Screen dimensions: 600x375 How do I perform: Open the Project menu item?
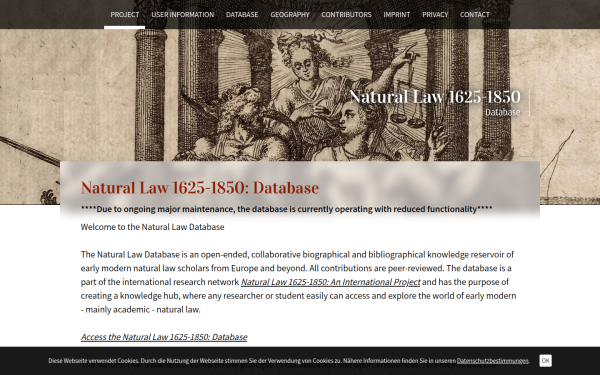pyautogui.click(x=124, y=15)
